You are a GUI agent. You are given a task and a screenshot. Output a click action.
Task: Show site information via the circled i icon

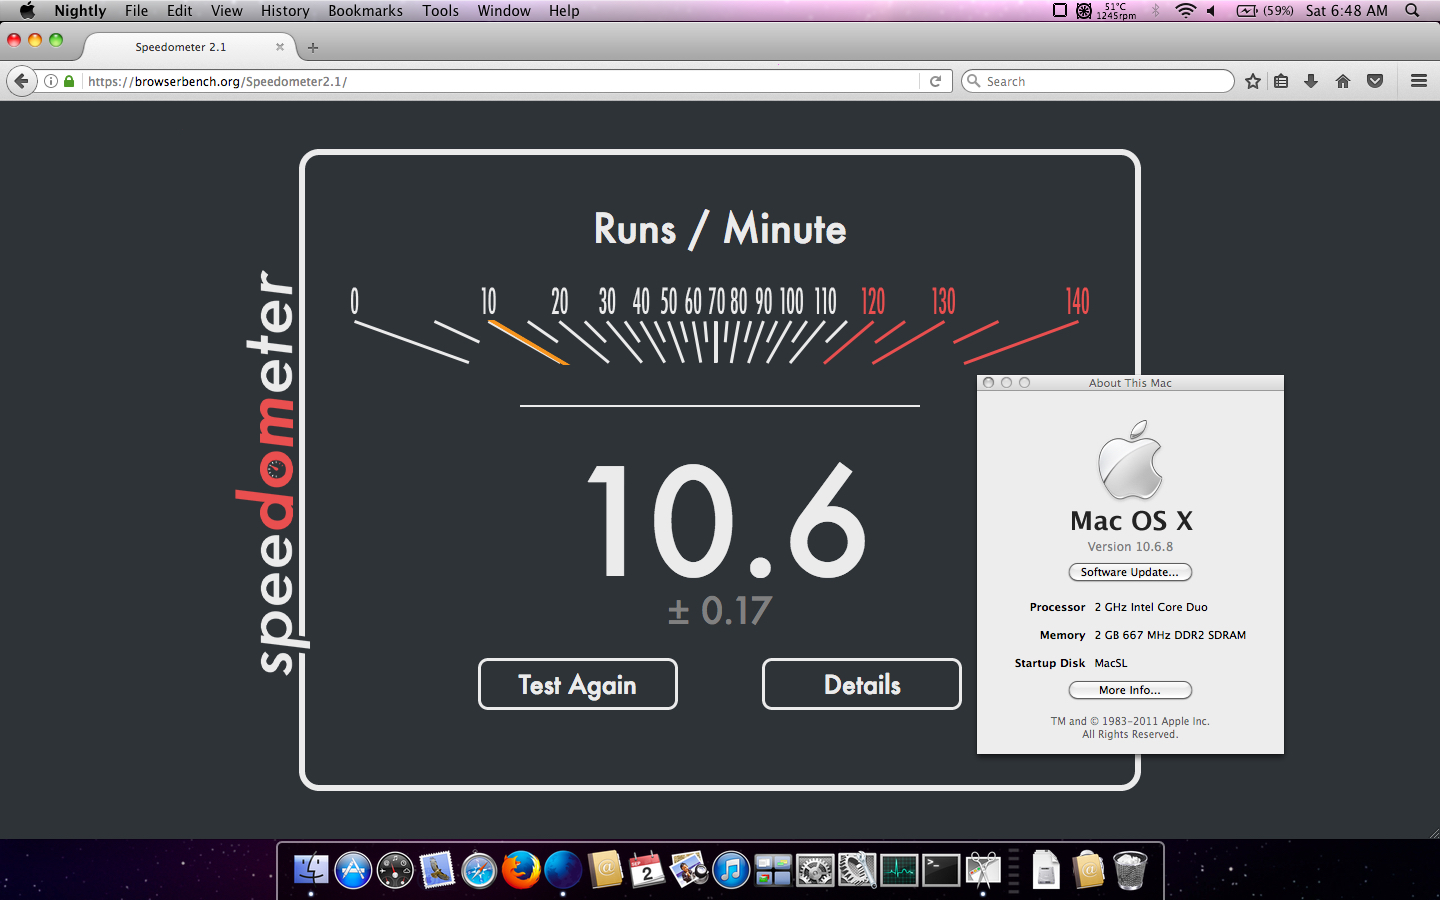tap(51, 81)
